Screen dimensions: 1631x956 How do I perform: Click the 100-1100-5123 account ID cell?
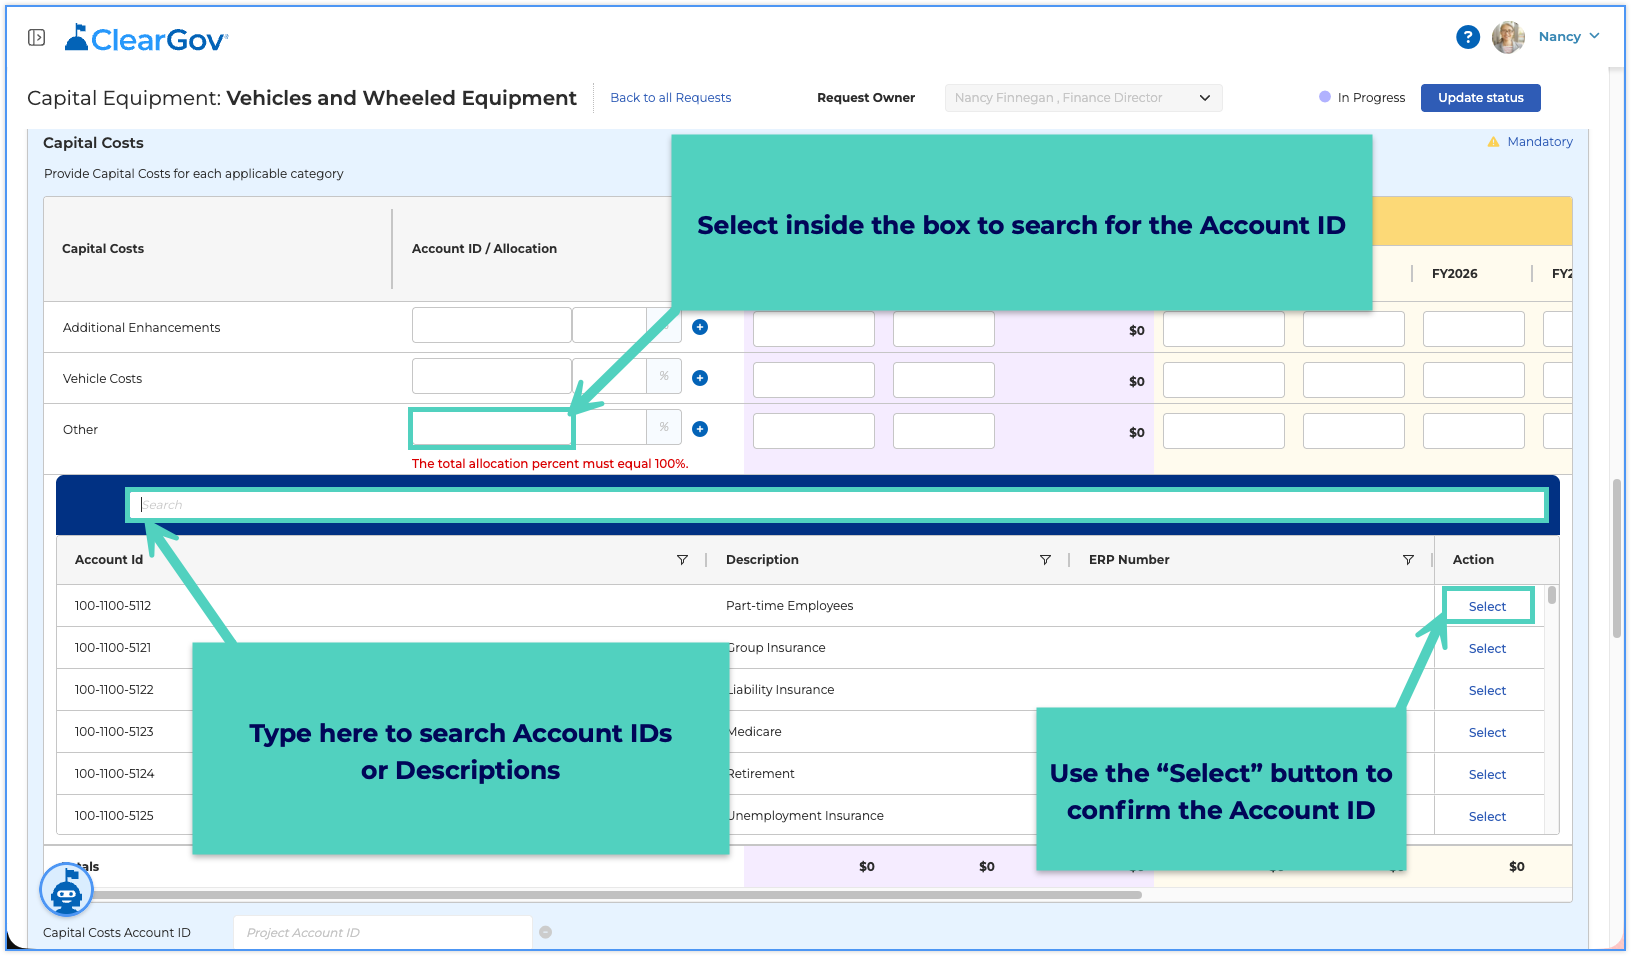pyautogui.click(x=114, y=732)
